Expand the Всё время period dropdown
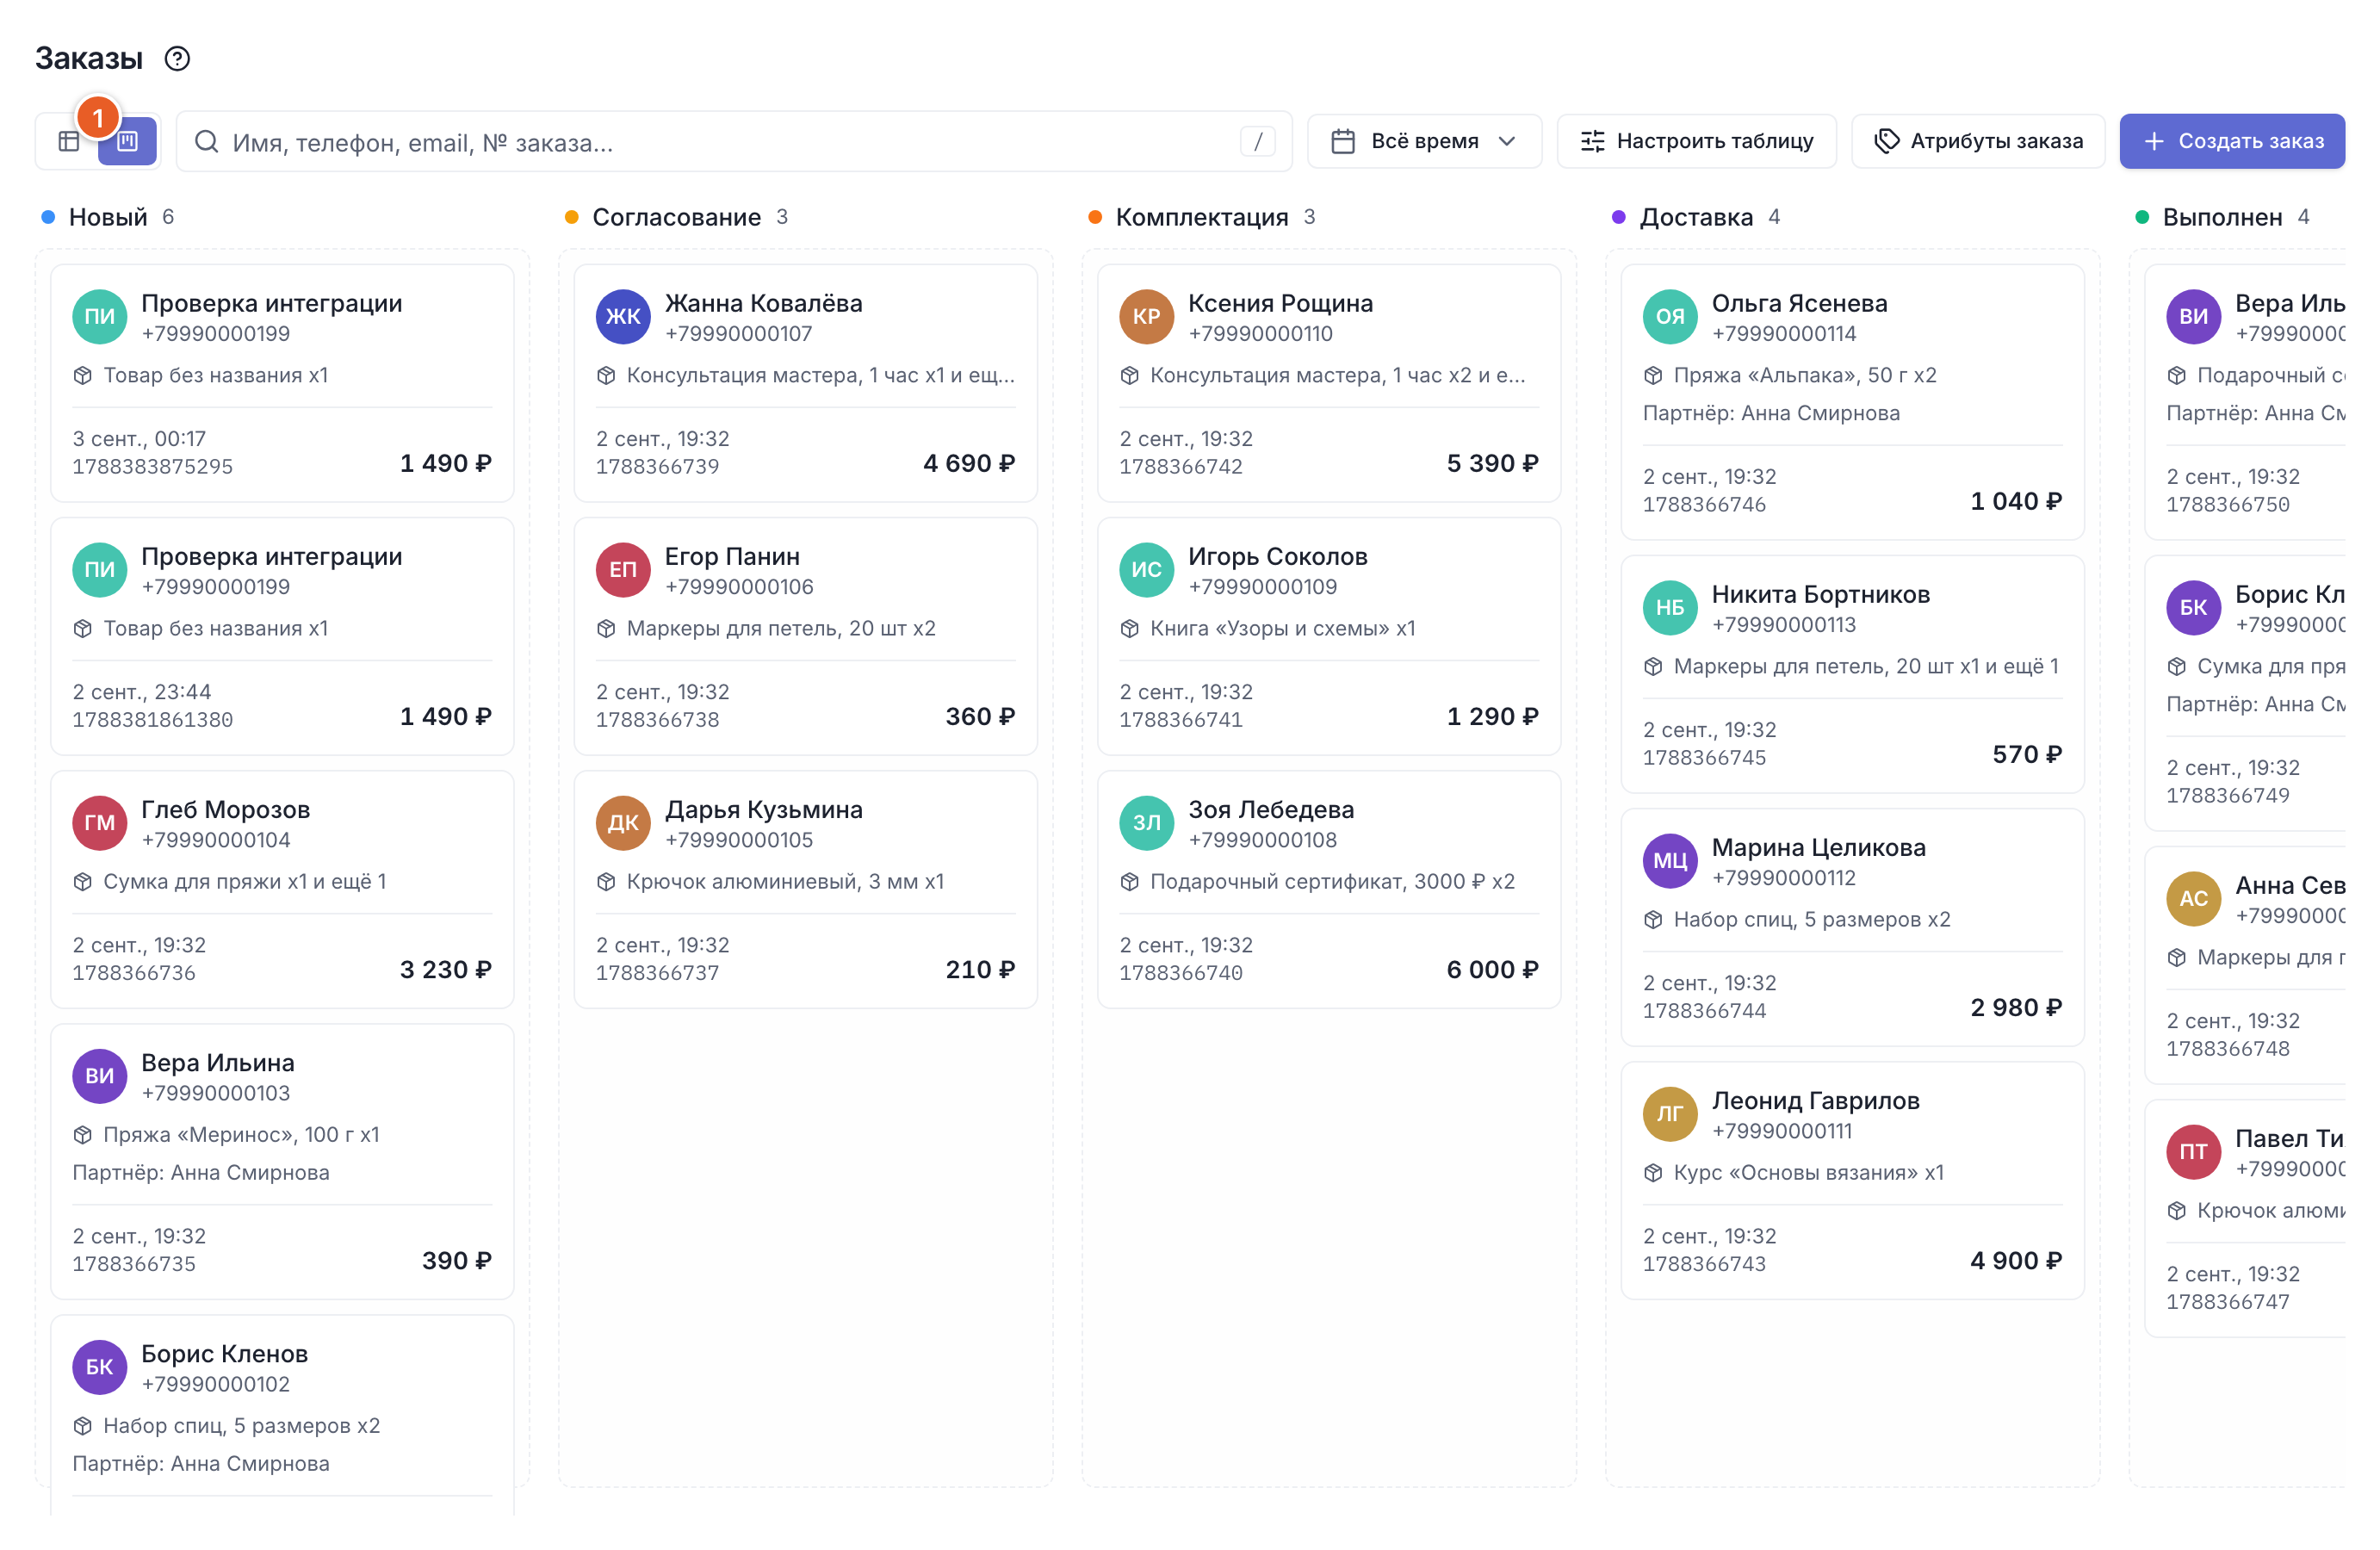 1424,141
